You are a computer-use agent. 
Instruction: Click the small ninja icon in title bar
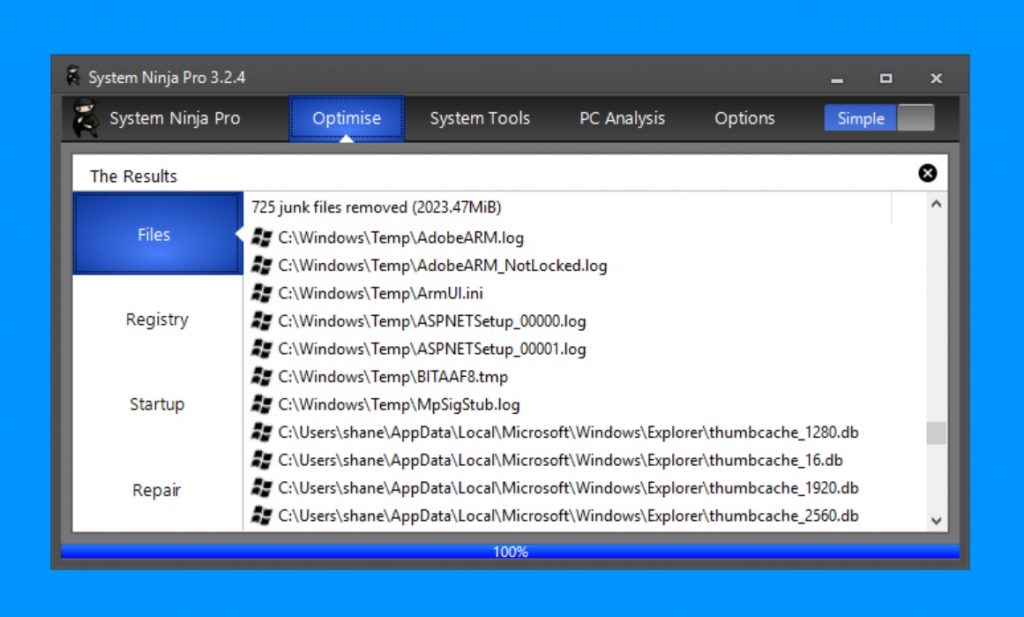coord(73,77)
